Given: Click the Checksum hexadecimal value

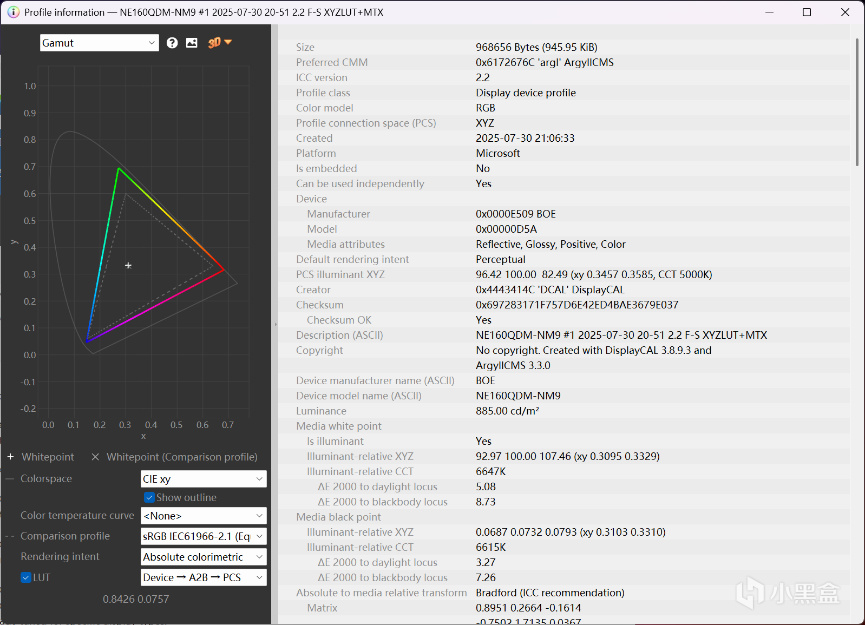Looking at the screenshot, I should coord(577,305).
